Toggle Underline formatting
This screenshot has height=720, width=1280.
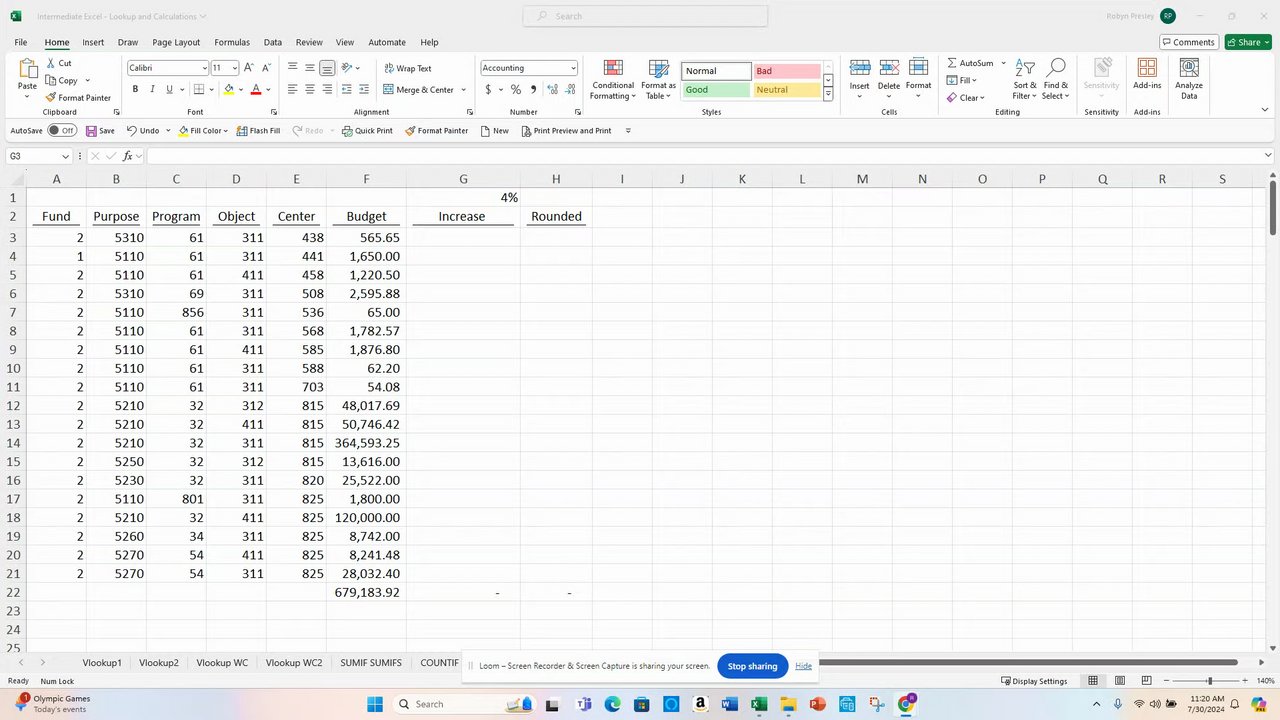tap(169, 89)
